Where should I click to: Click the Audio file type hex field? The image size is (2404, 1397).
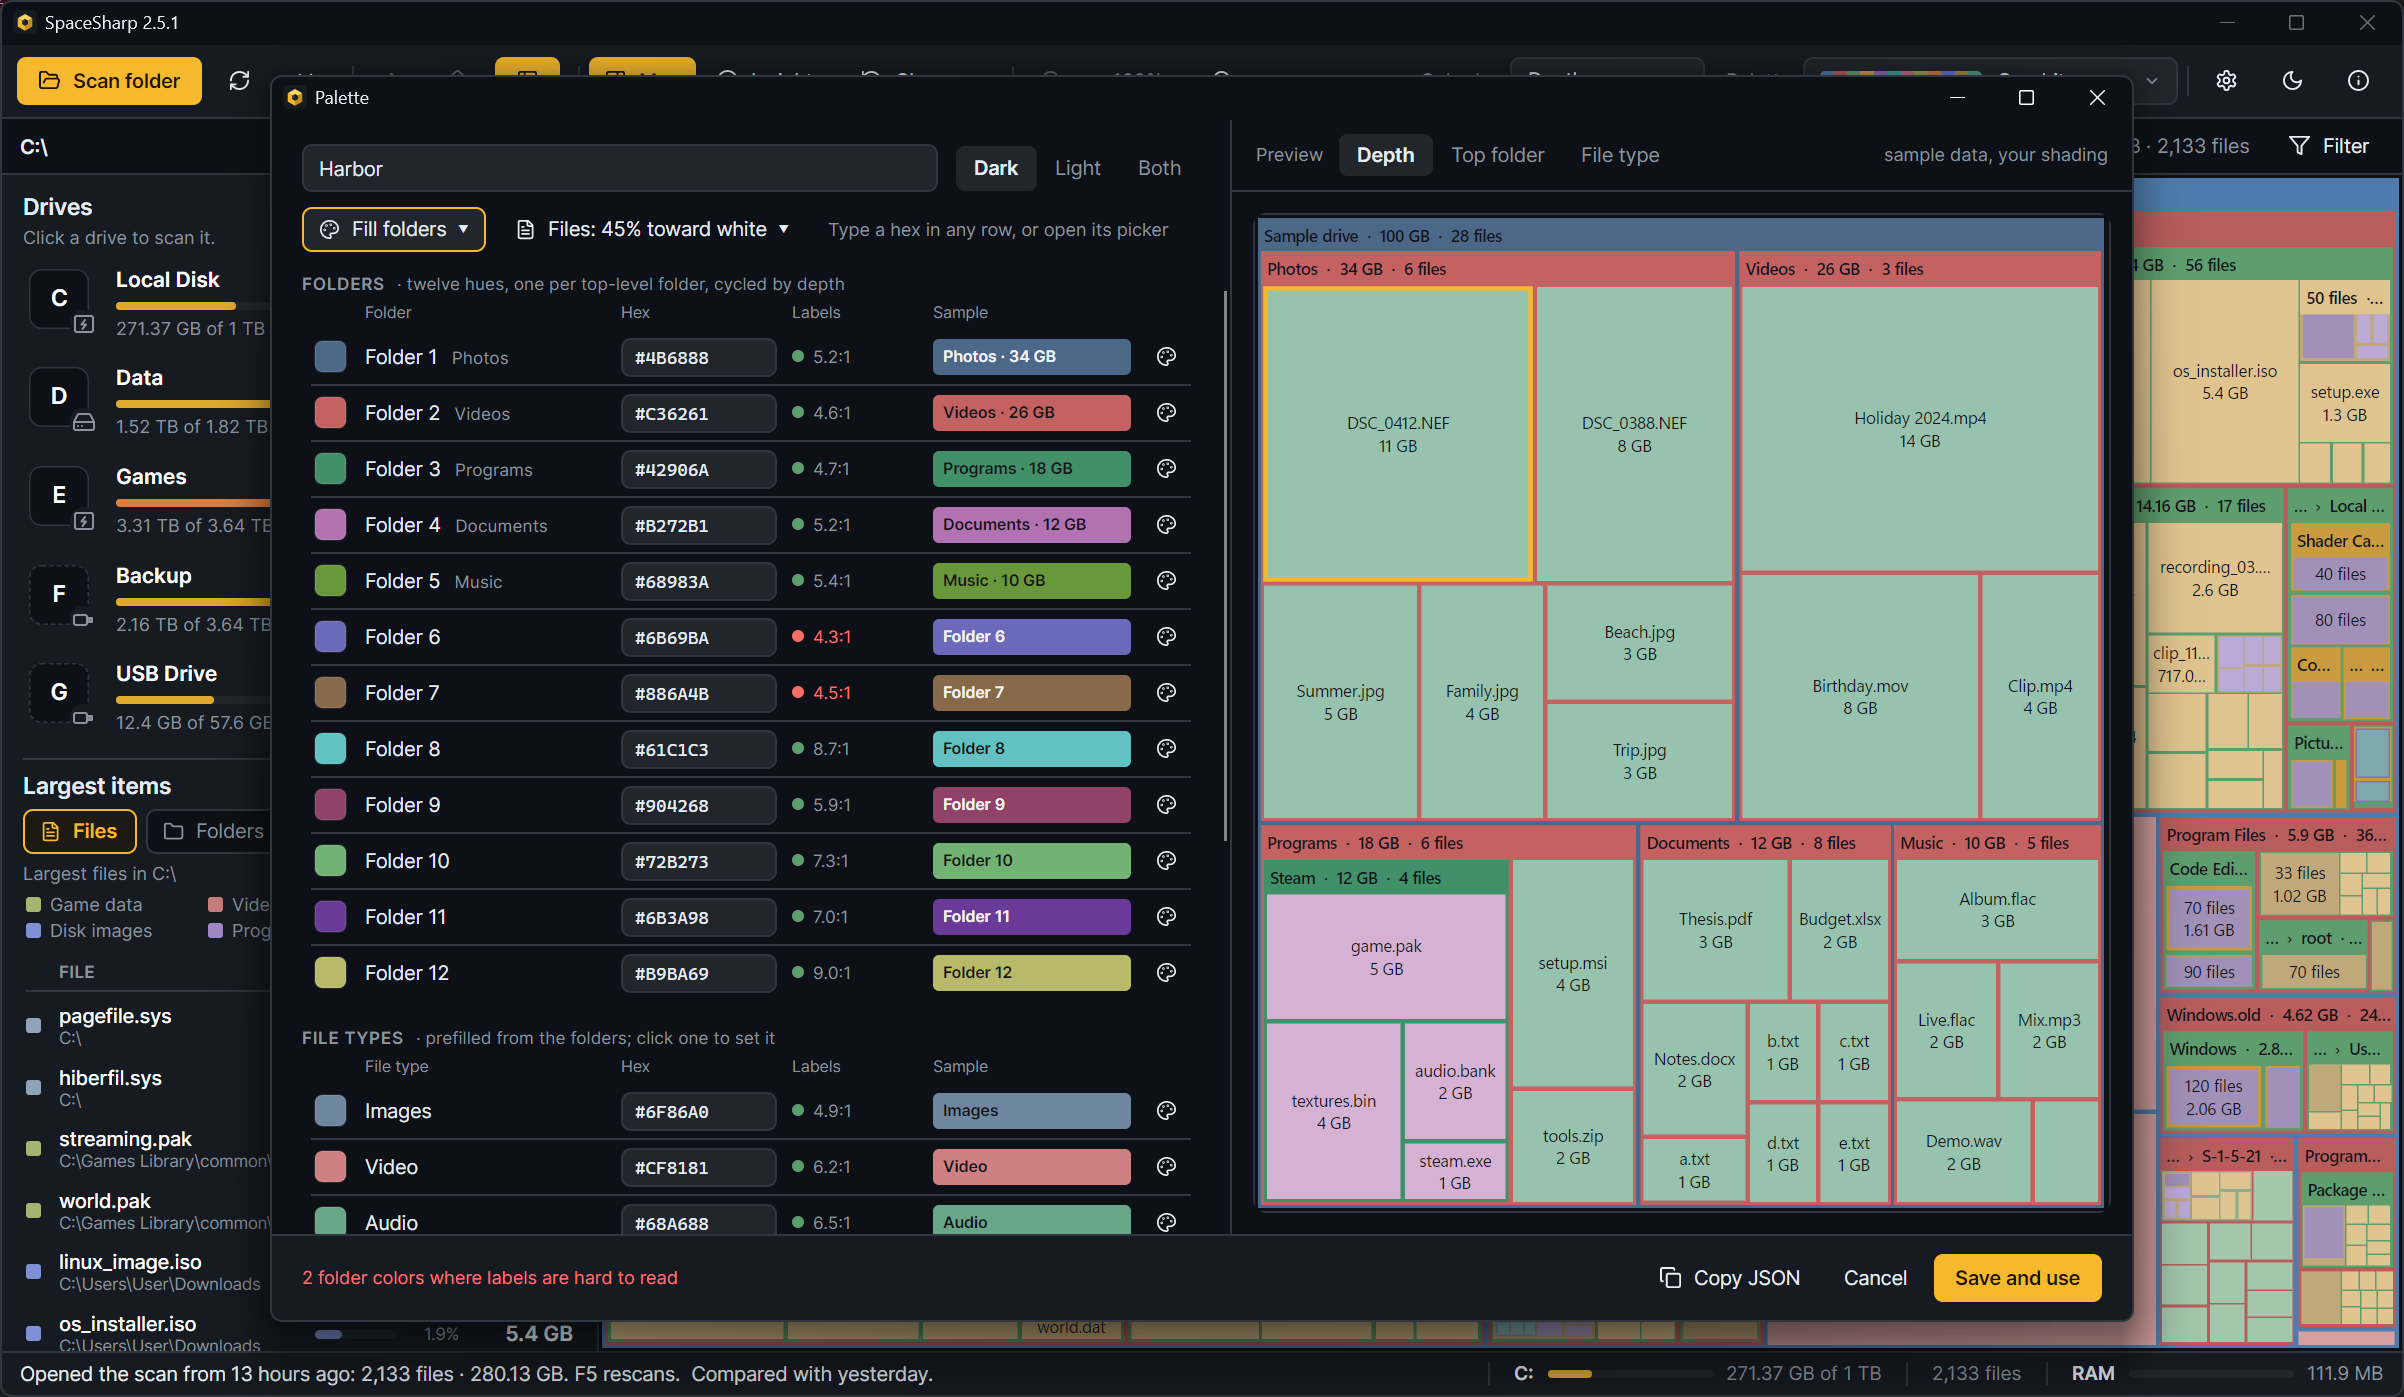point(698,1222)
